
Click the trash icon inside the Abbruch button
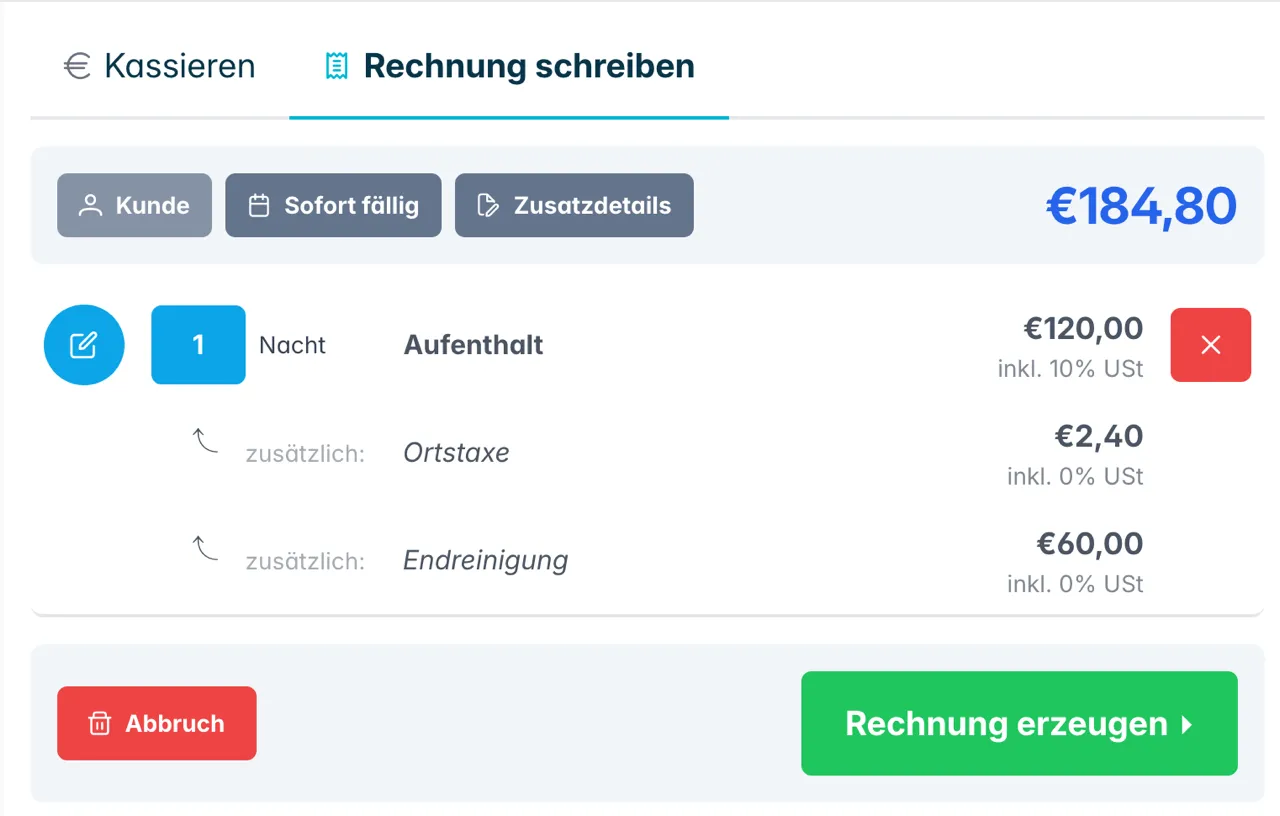coord(99,723)
